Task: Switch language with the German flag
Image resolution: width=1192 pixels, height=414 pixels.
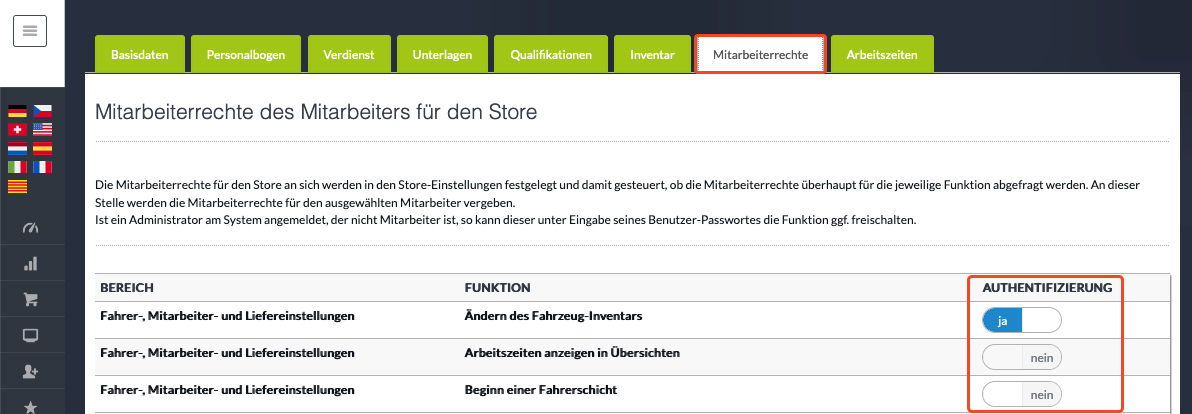Action: (x=17, y=111)
